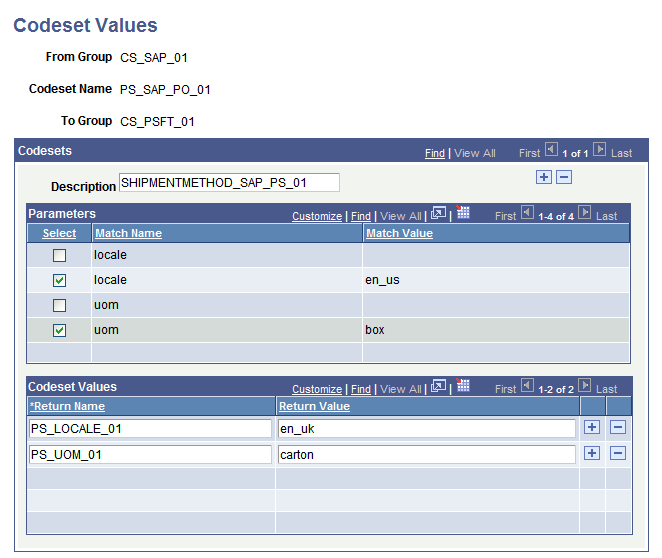Edit the en_uk return value field
The image size is (662, 558).
[x=427, y=429]
